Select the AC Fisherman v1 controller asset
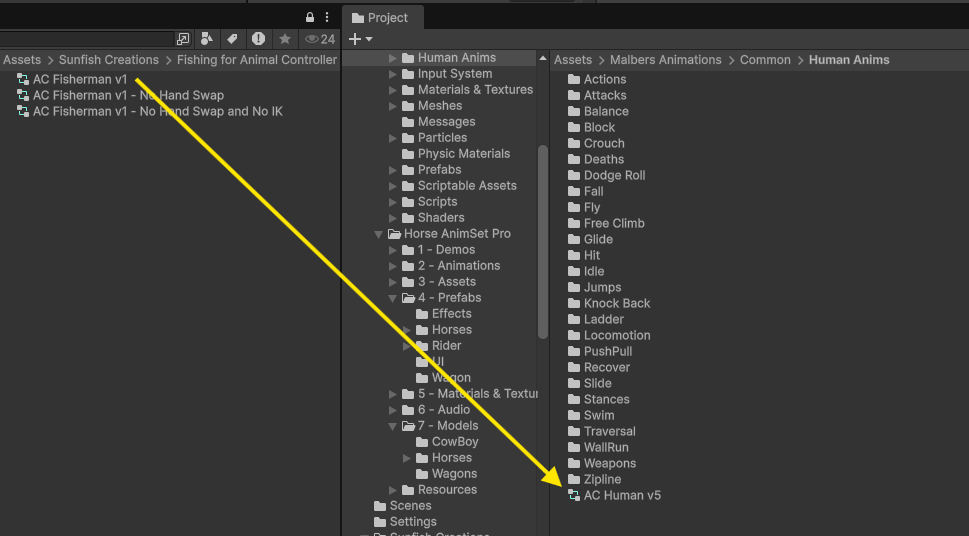Screen dimensions: 969x536 79,79
